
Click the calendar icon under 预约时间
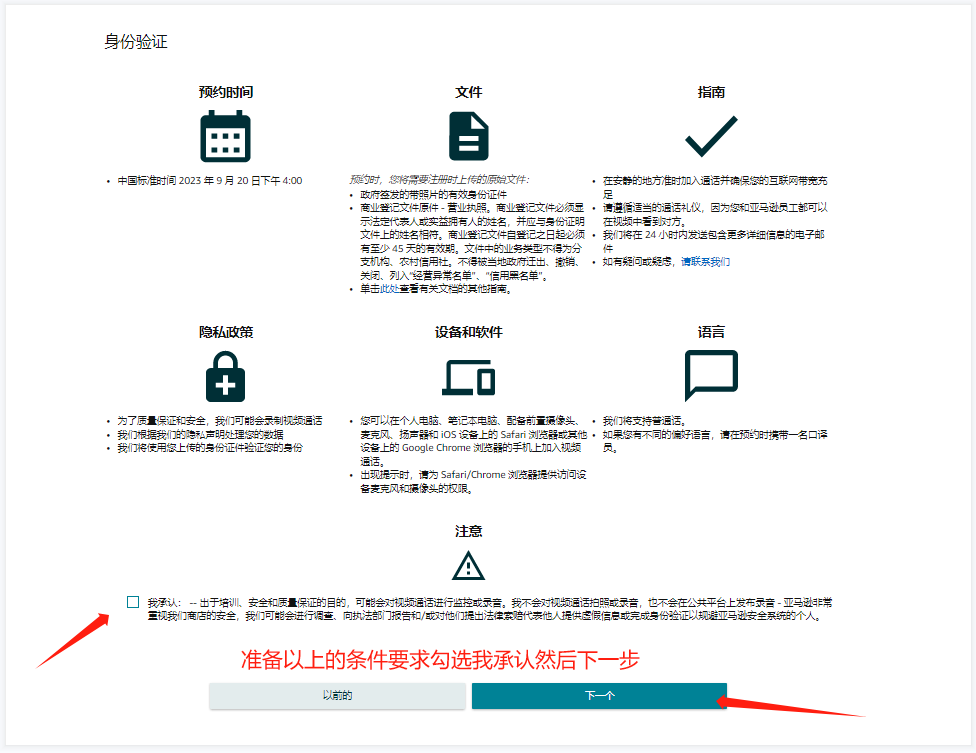coord(225,136)
